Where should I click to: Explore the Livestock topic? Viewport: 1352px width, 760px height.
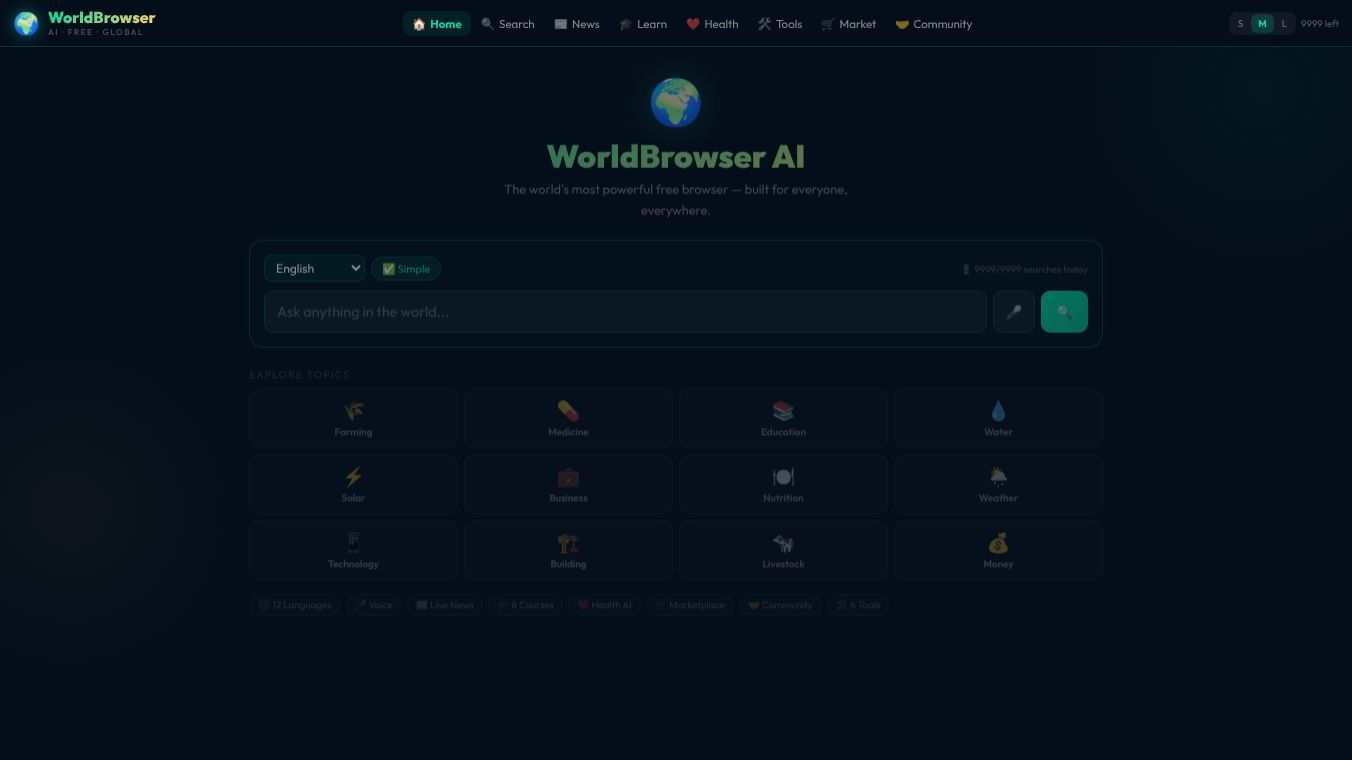pos(783,550)
